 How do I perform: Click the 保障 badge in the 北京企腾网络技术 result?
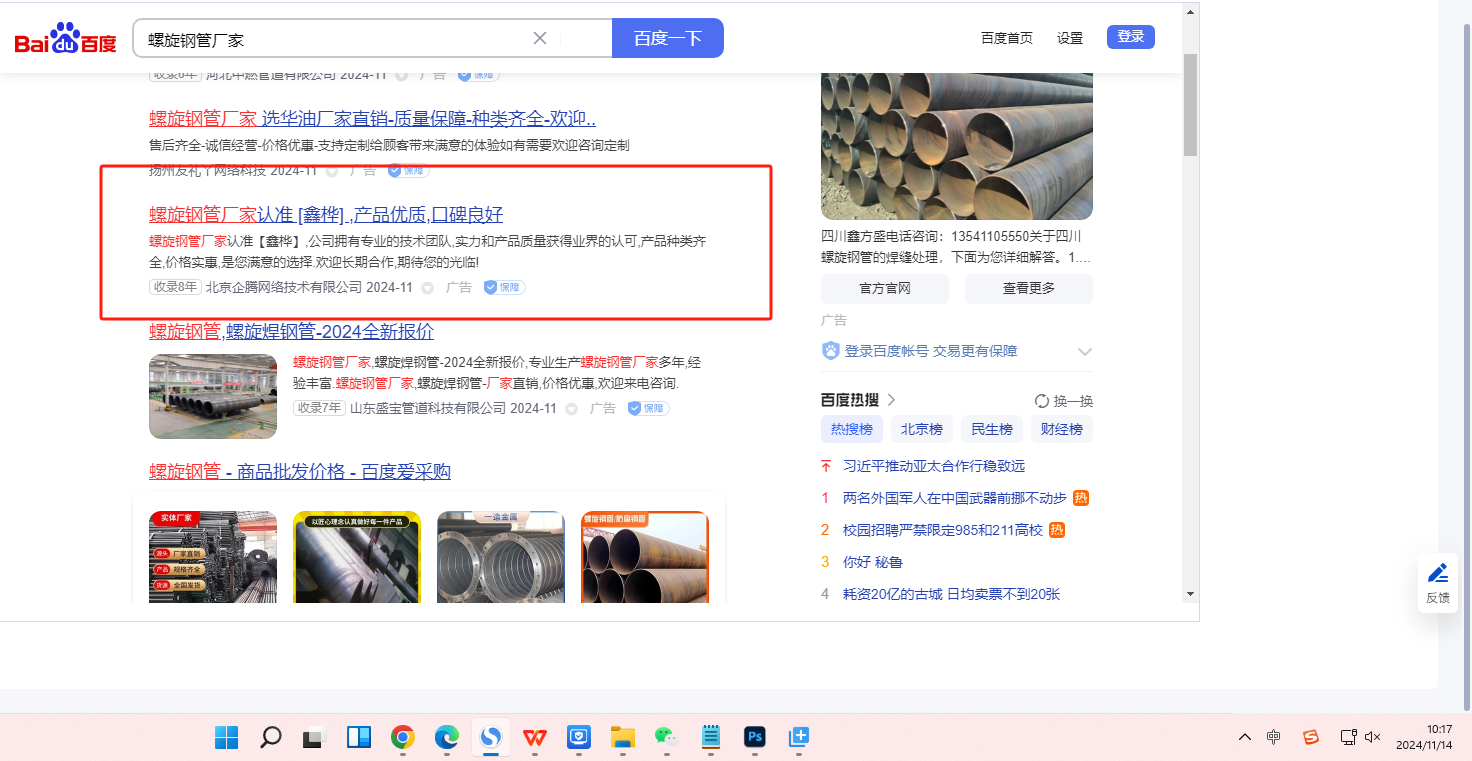click(504, 288)
